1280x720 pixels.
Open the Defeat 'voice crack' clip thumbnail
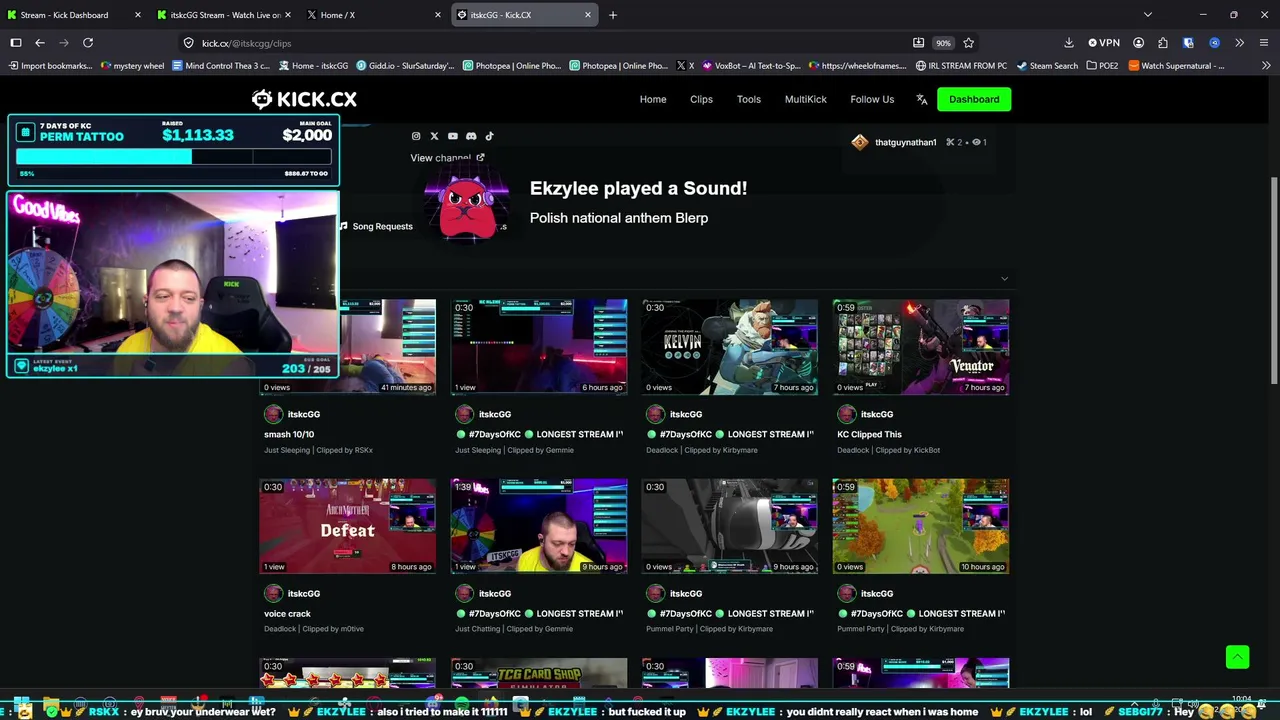pyautogui.click(x=348, y=526)
